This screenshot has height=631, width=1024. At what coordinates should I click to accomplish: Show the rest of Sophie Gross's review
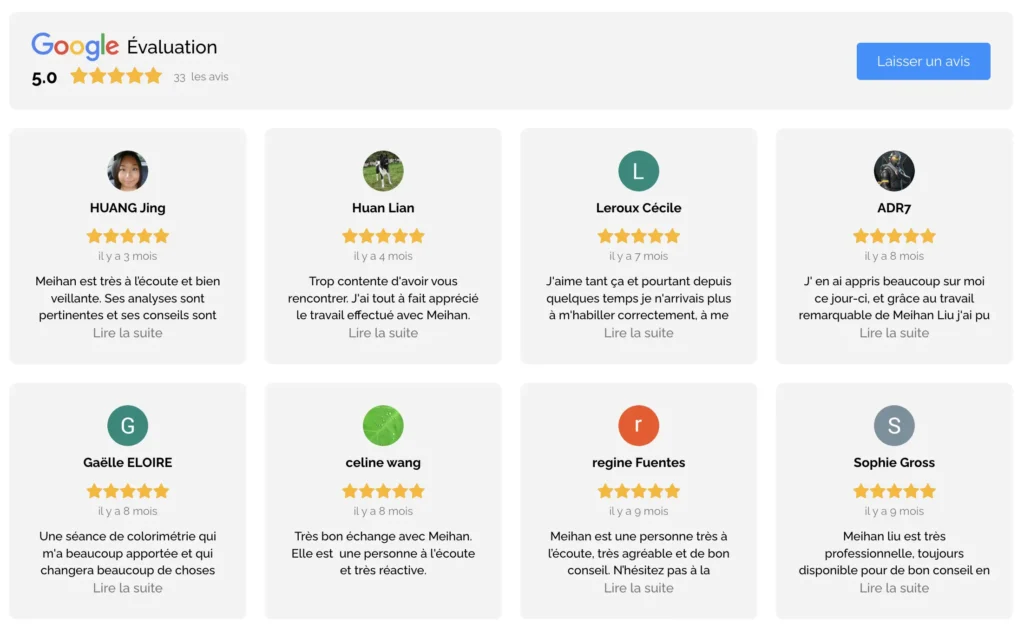[x=894, y=588]
